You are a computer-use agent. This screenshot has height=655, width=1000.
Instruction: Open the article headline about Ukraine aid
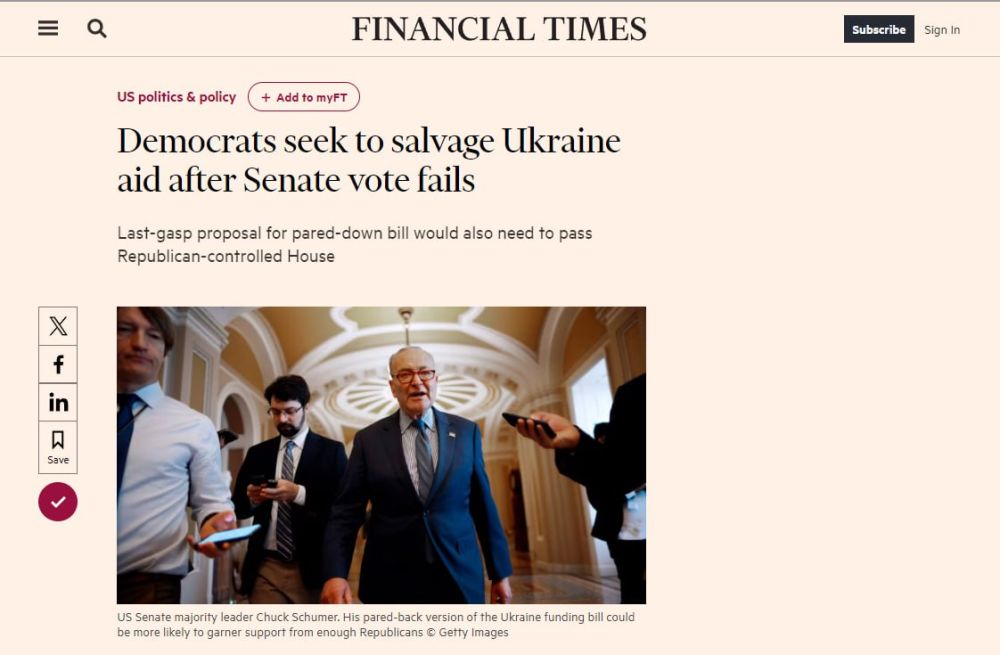(x=368, y=160)
